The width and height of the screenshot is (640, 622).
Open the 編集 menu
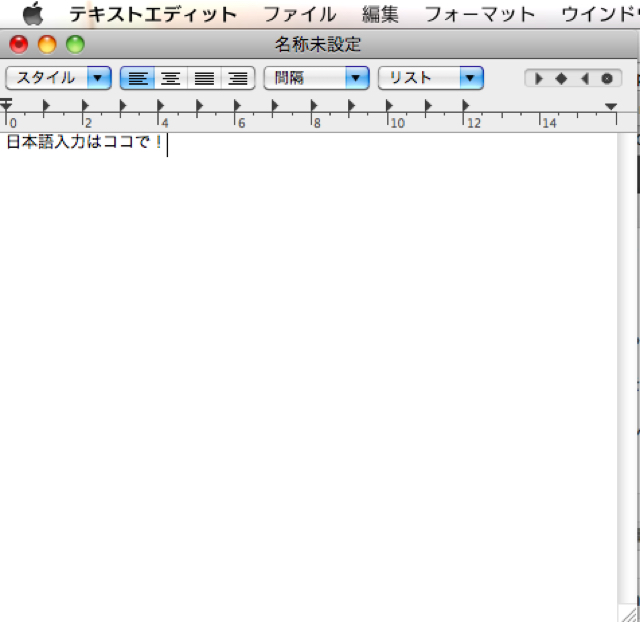[380, 14]
